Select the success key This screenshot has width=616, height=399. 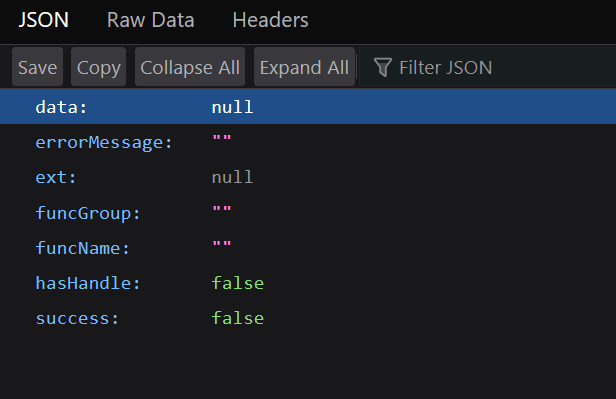(x=77, y=318)
